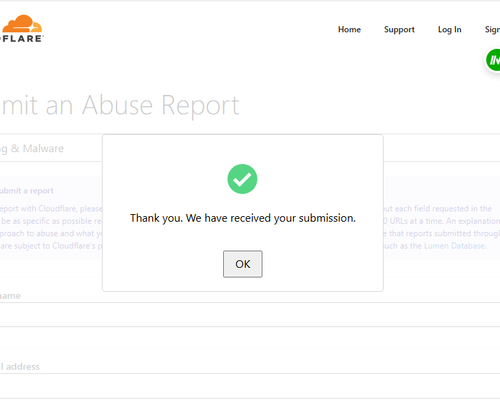This screenshot has width=500, height=400.
Task: Click the Cloudflare logo
Action: (22, 28)
